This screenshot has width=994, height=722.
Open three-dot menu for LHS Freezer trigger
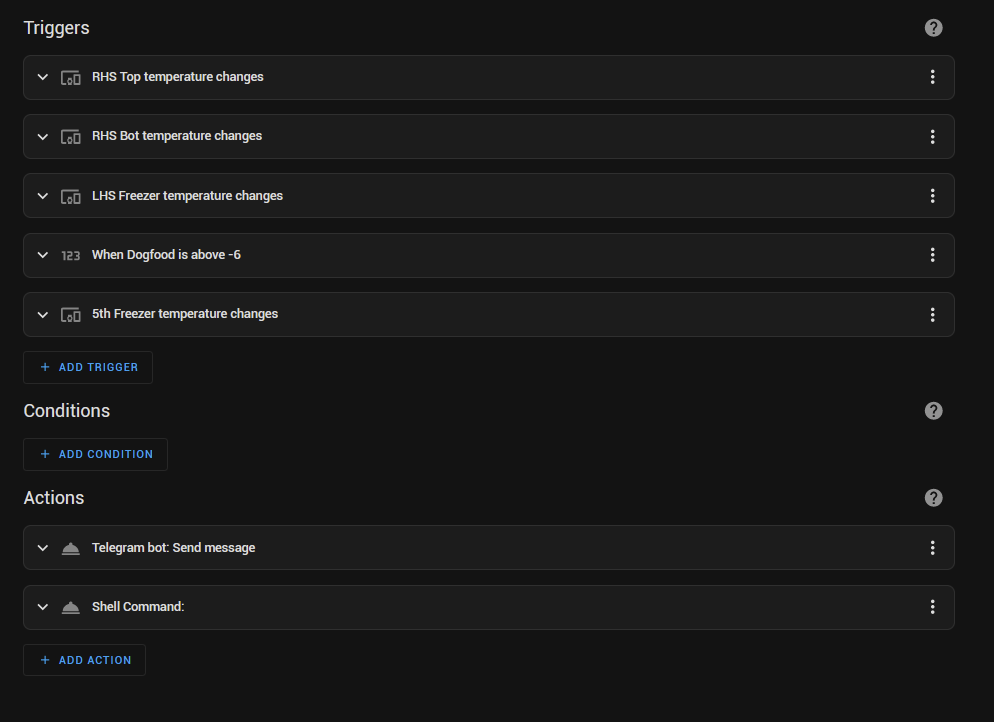932,196
